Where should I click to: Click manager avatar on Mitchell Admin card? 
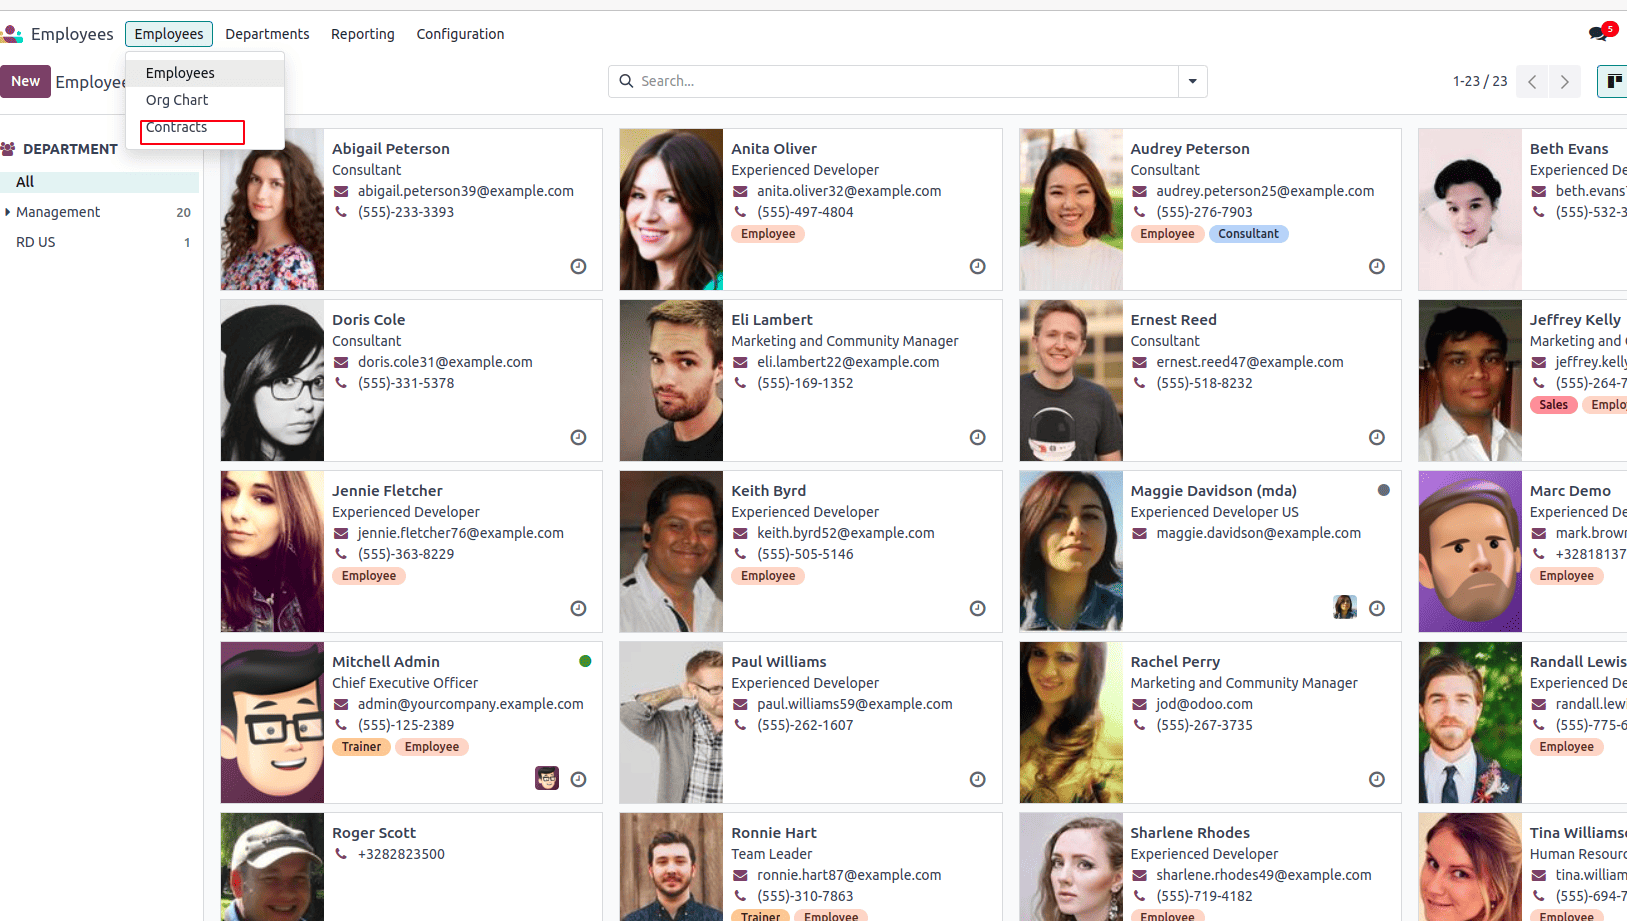click(547, 778)
